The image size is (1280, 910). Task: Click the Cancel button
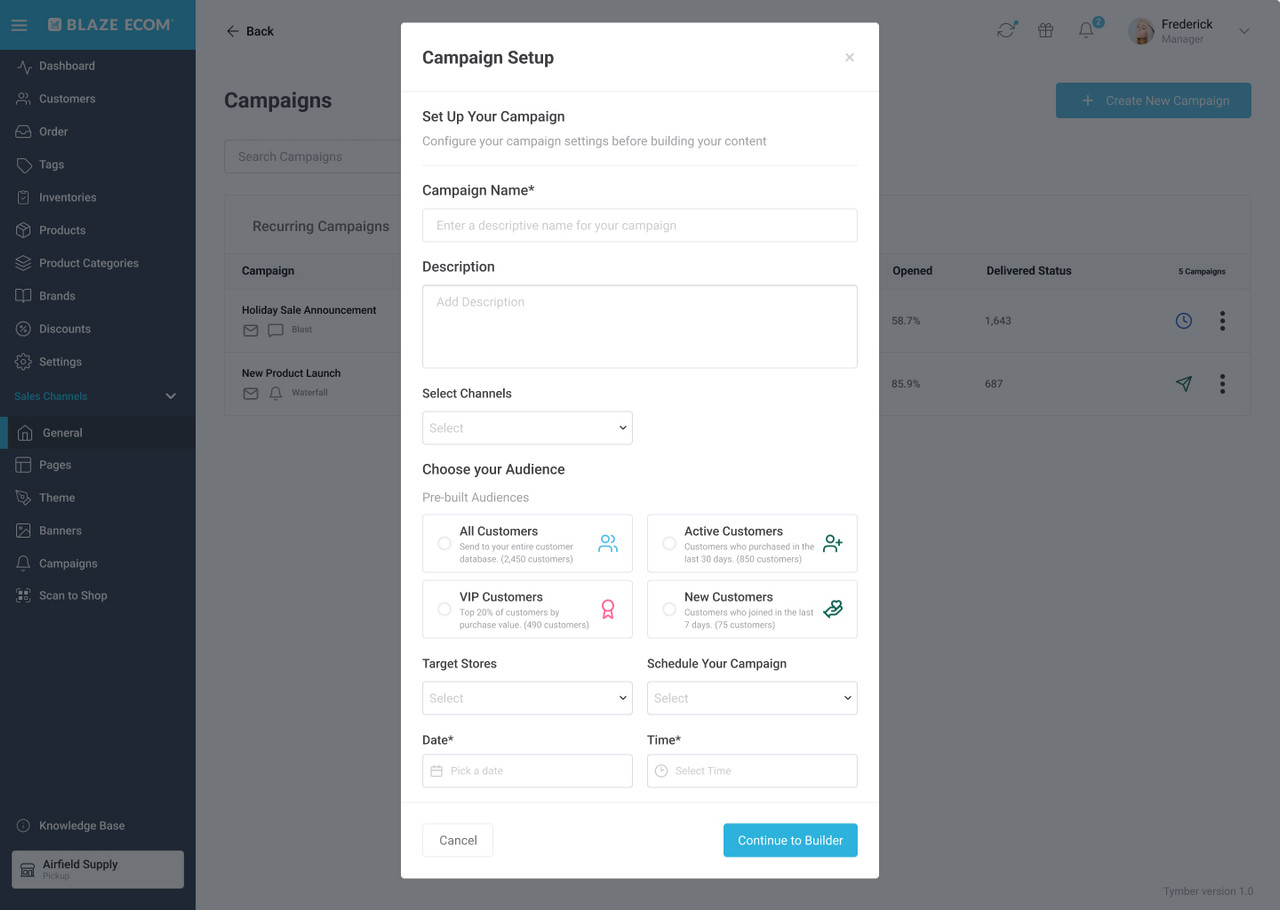[458, 840]
